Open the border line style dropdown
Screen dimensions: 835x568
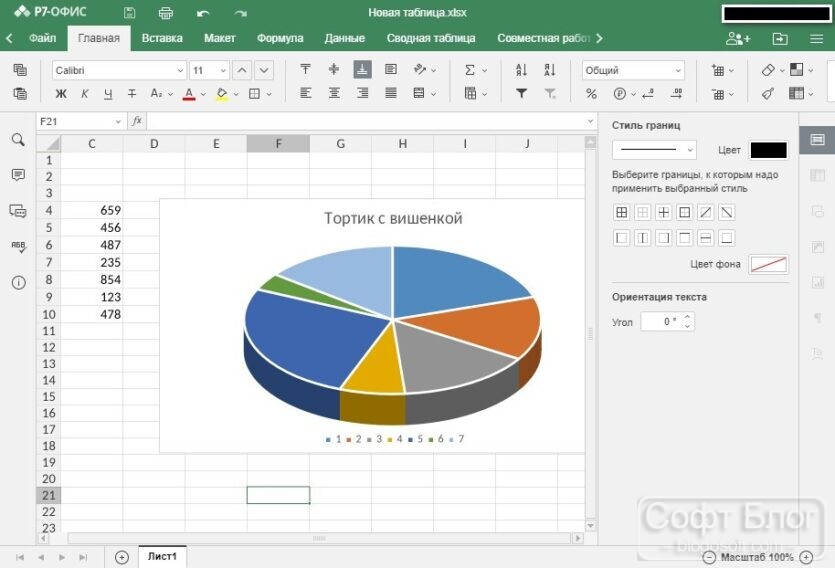coord(654,150)
